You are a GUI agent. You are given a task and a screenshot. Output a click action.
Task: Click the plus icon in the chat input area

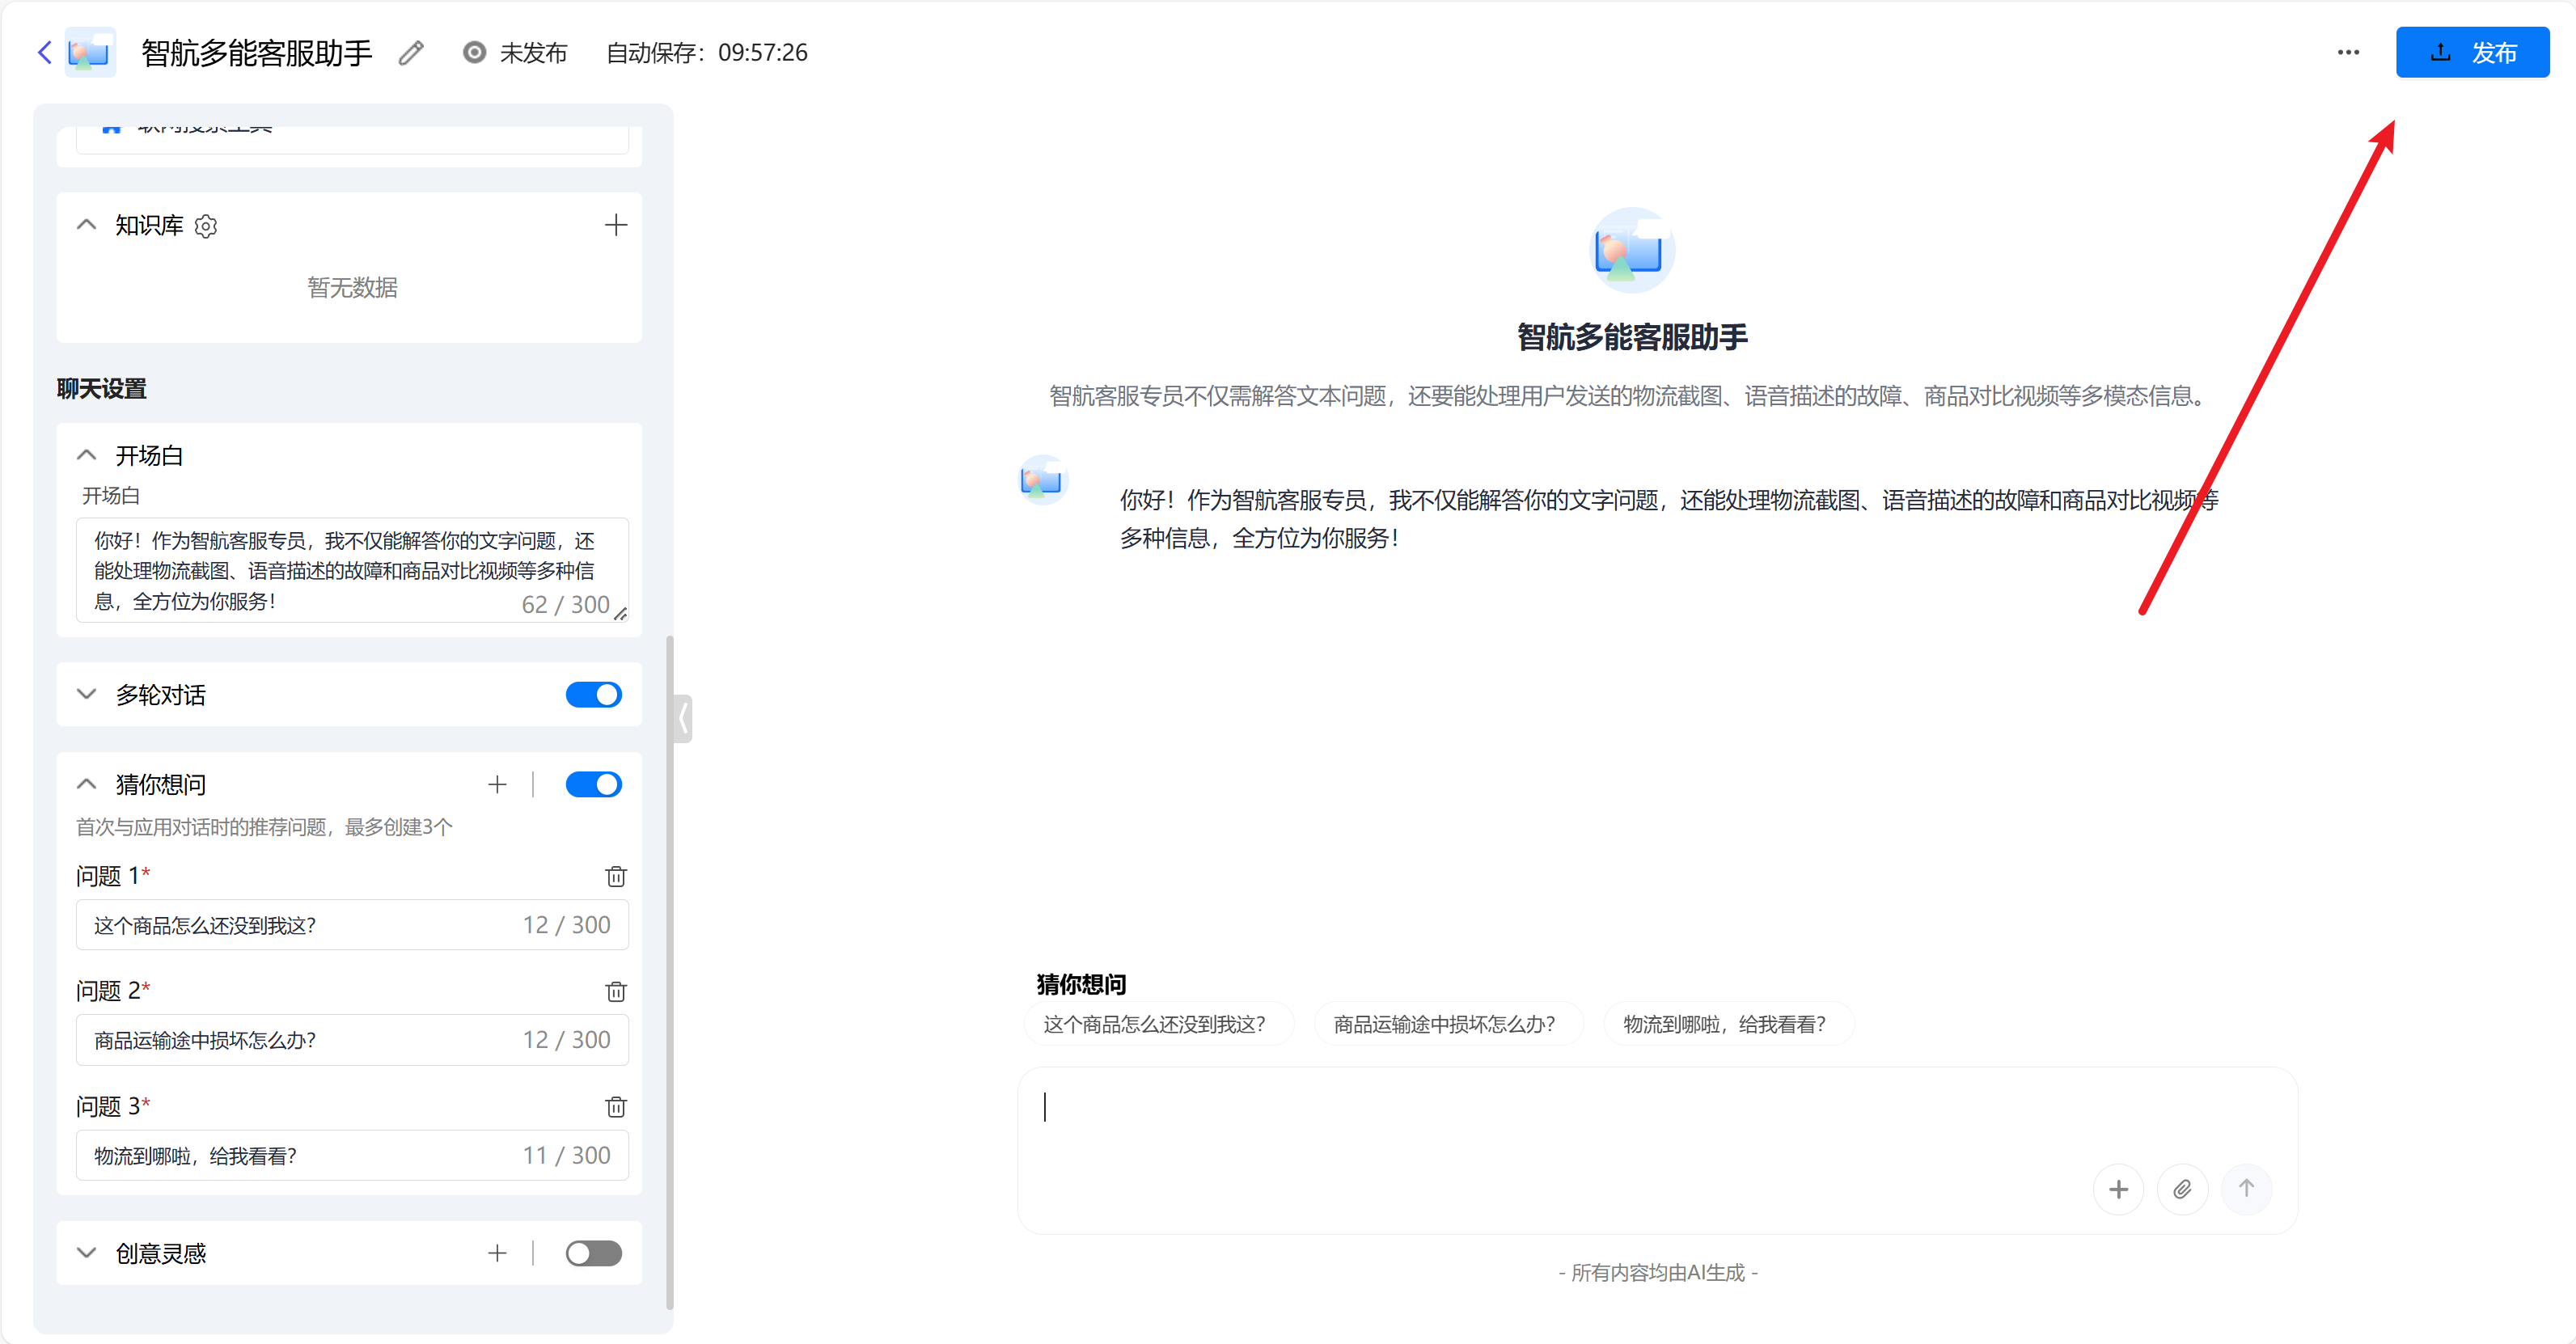click(2119, 1189)
